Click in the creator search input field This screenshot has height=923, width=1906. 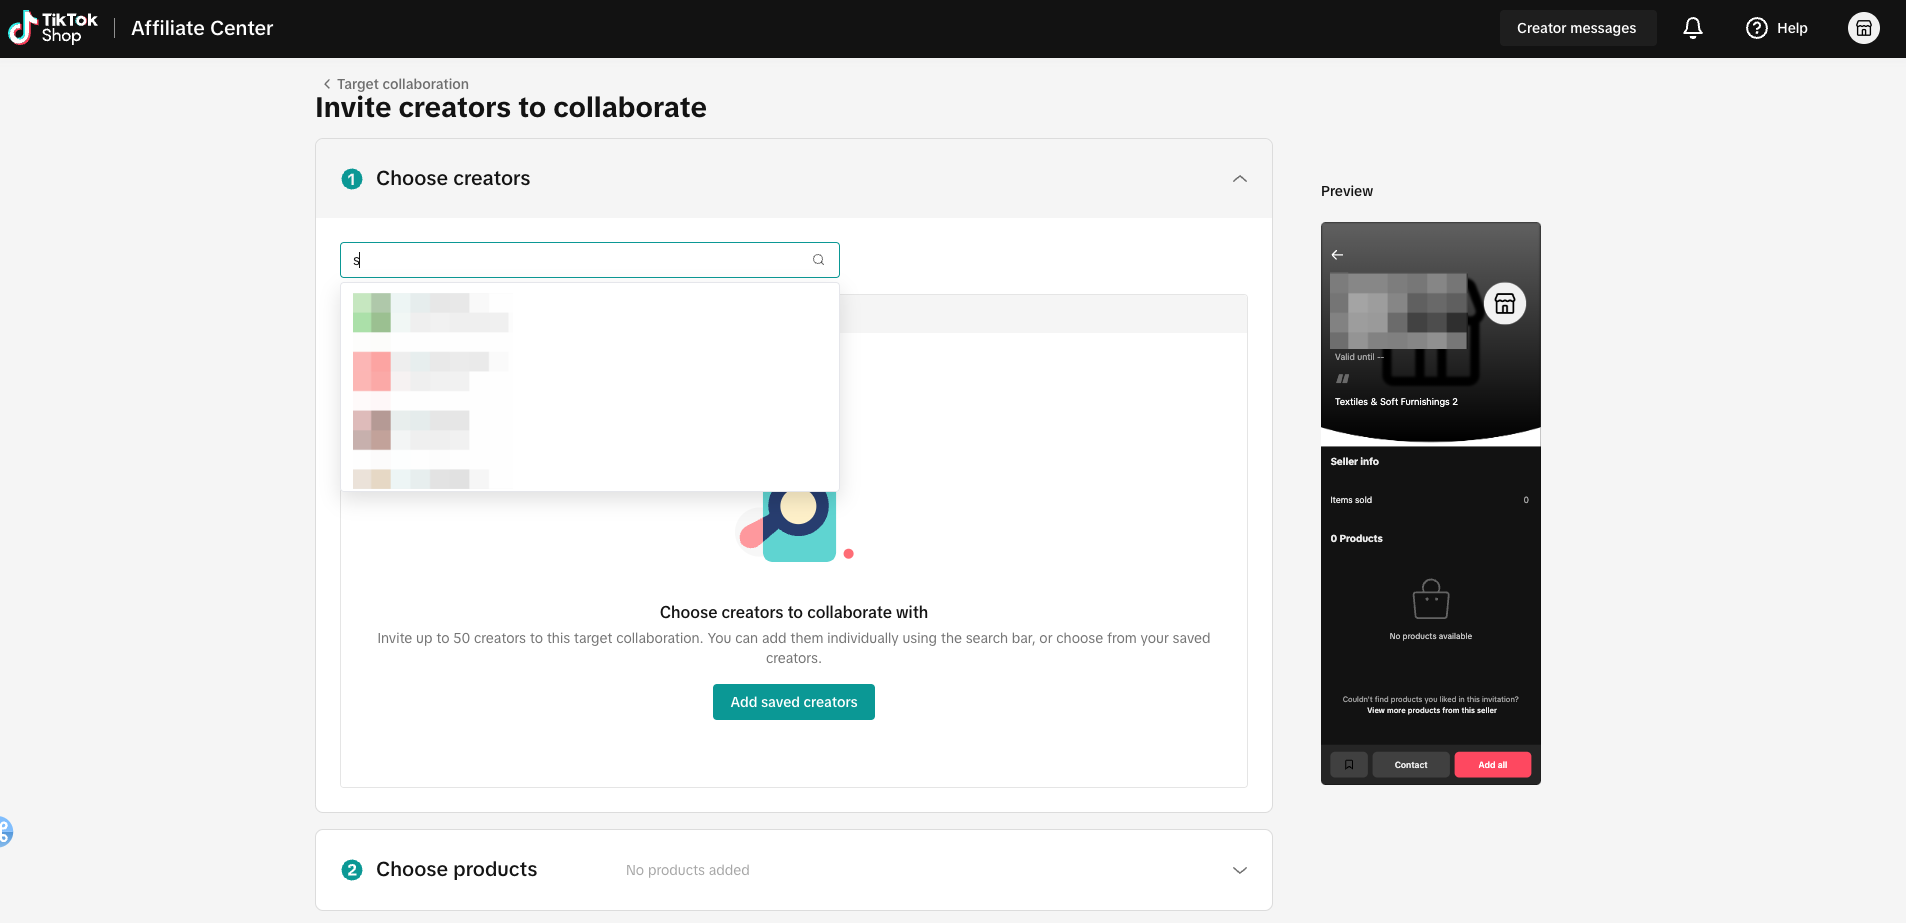click(x=580, y=260)
